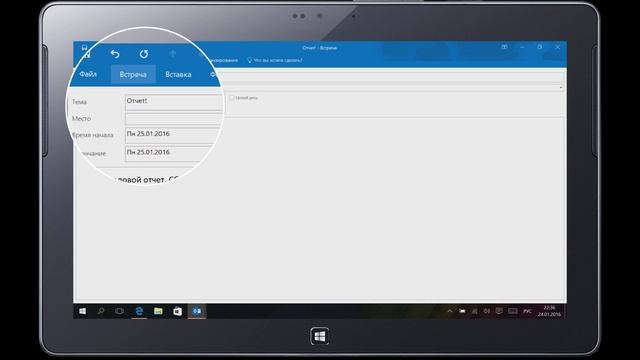Open Task View from the taskbar
The image size is (640, 360).
[x=119, y=311]
